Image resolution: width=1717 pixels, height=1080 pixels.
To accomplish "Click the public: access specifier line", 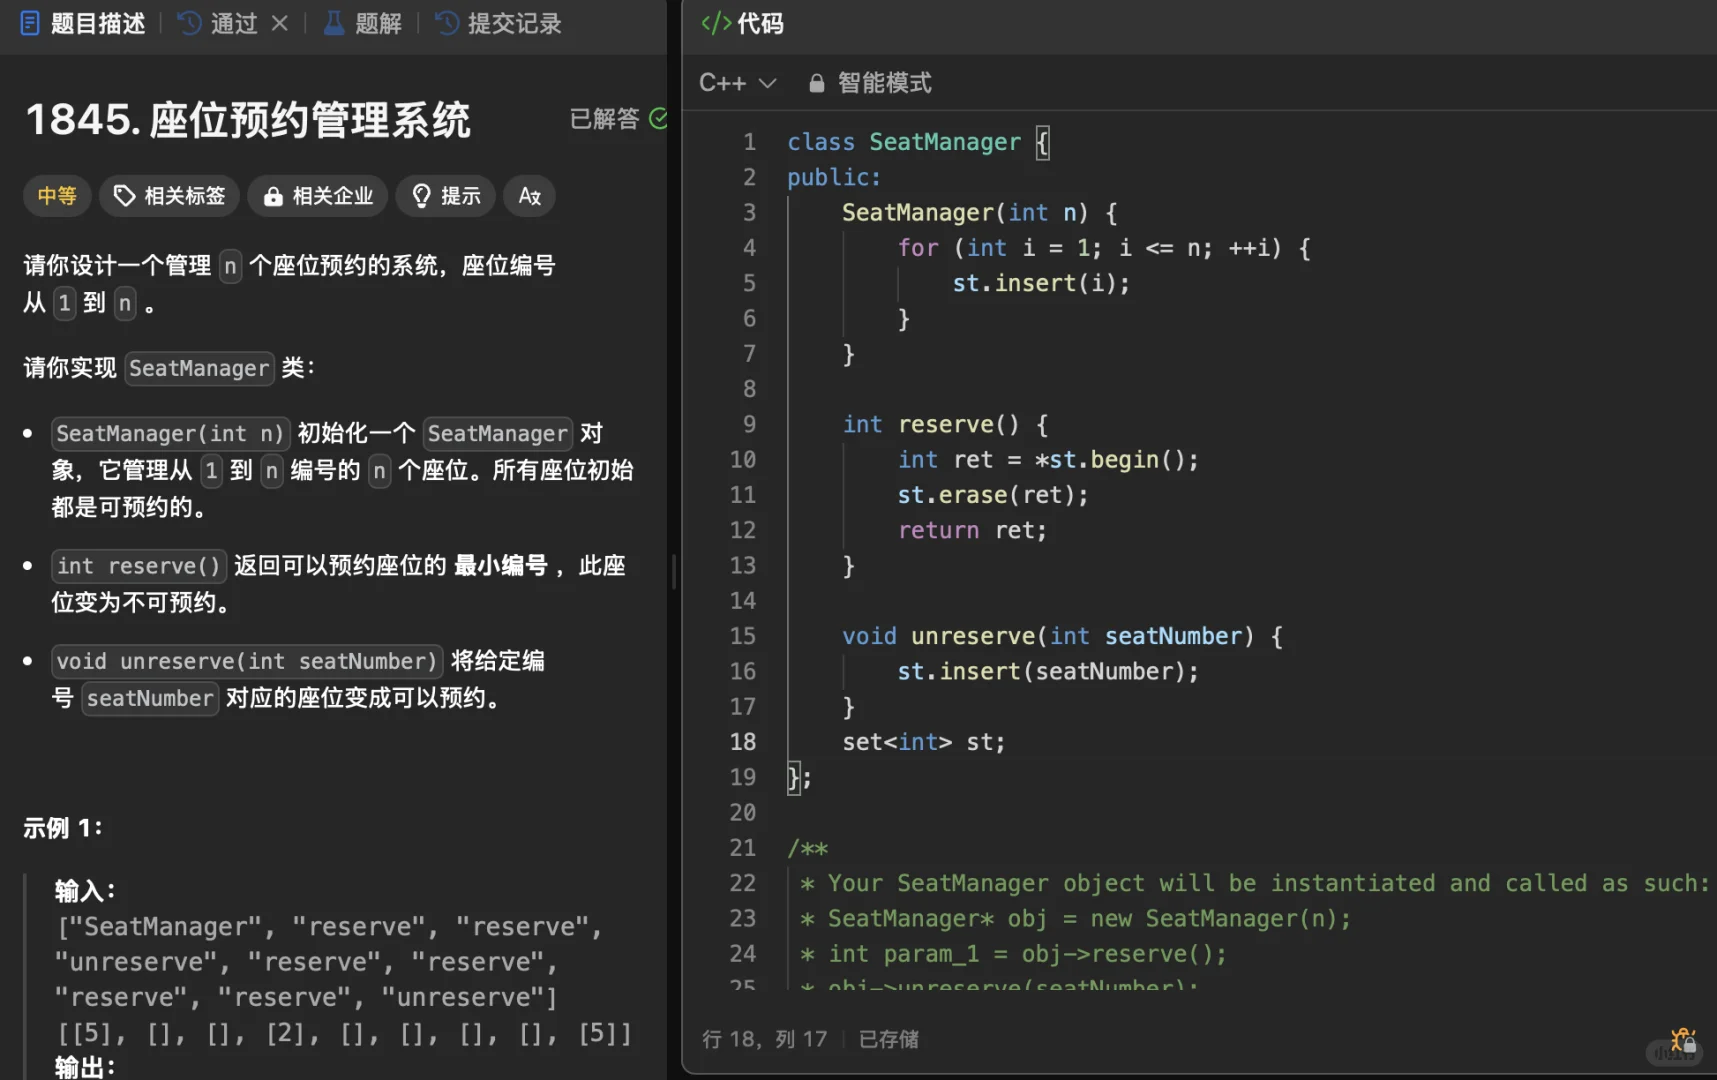I will (834, 177).
